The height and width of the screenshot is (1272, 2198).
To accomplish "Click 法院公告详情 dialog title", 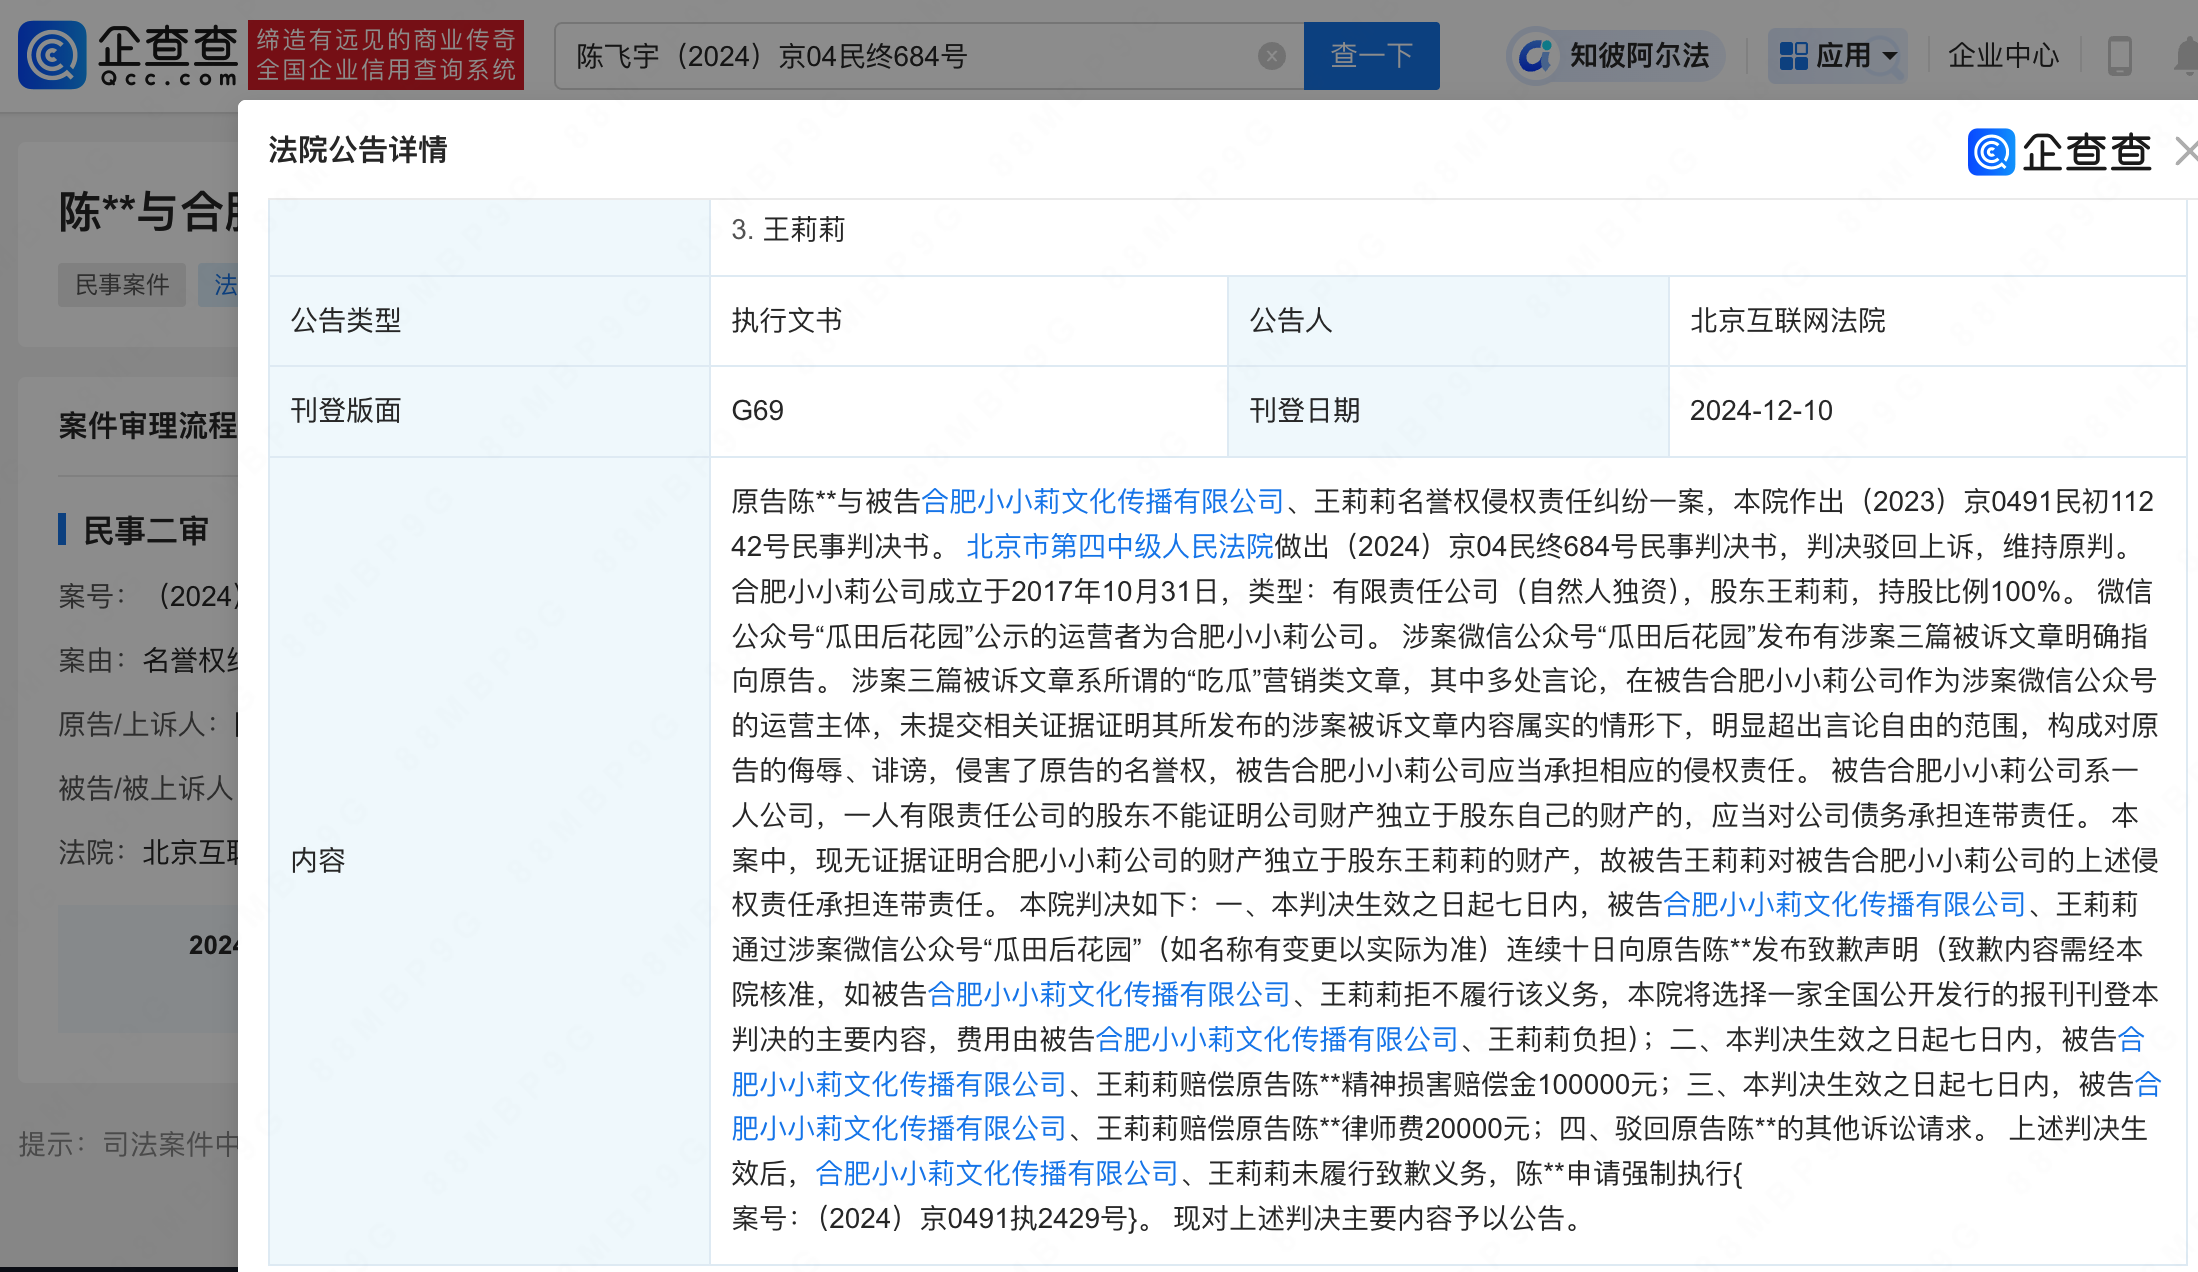I will [x=358, y=150].
